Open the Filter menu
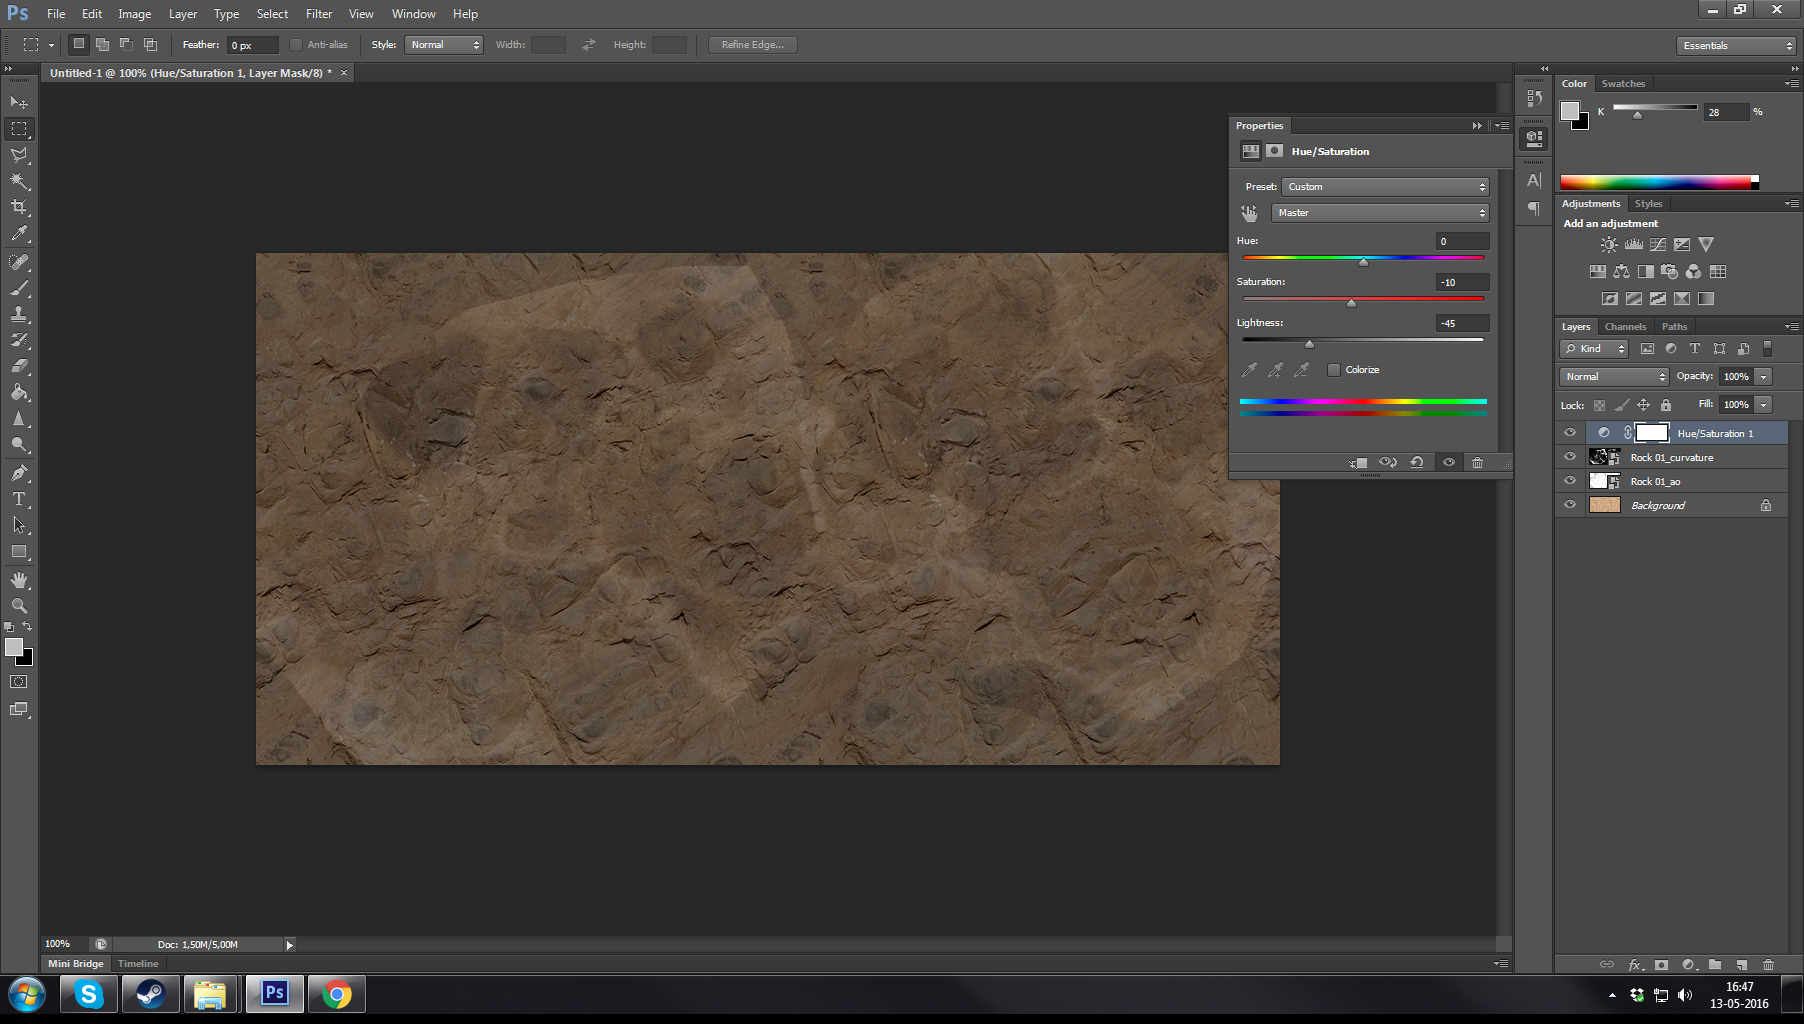The height and width of the screenshot is (1024, 1804). [319, 14]
